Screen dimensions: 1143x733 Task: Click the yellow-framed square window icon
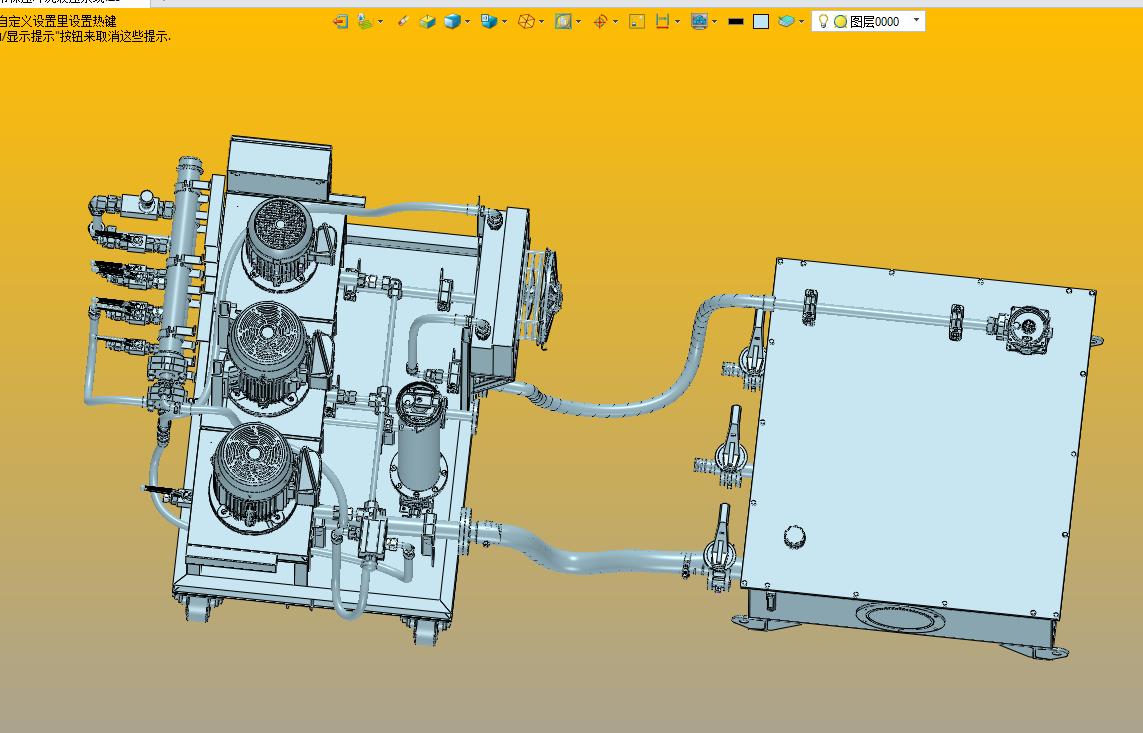pyautogui.click(x=637, y=22)
